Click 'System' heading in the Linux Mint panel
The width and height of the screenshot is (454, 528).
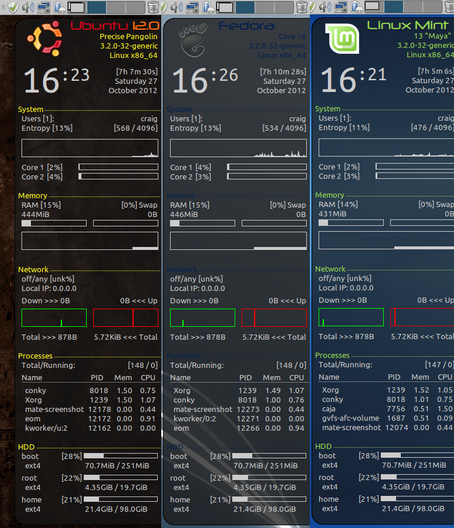[x=327, y=109]
